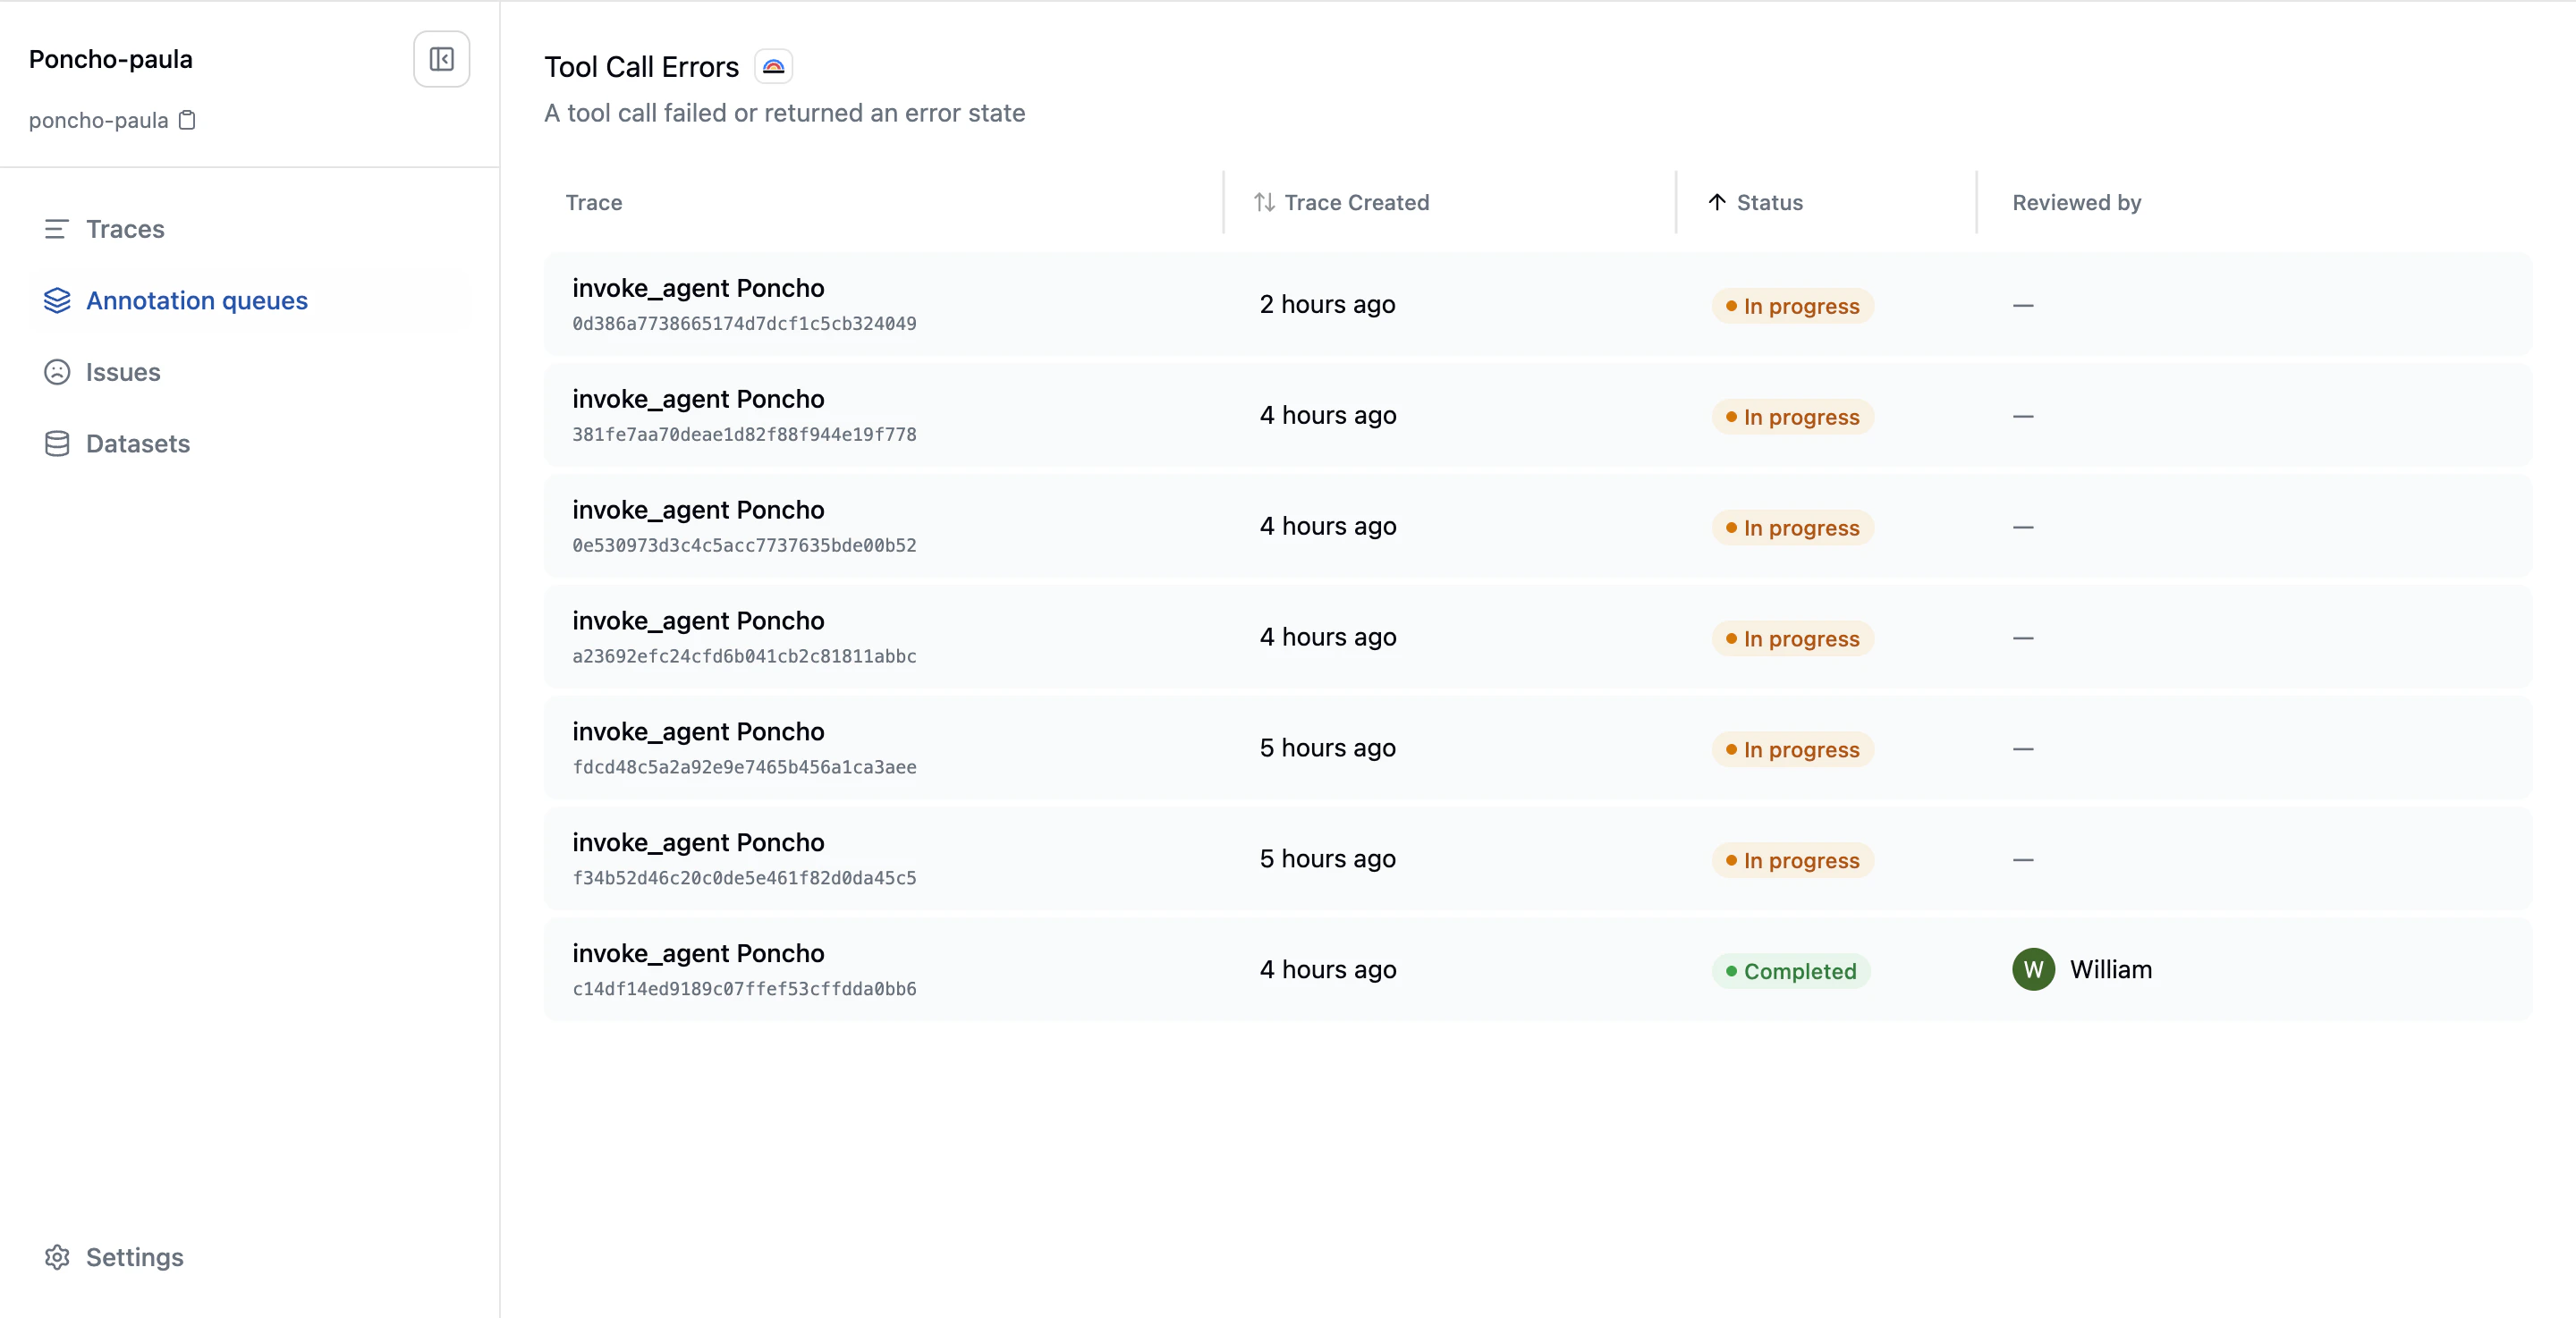The height and width of the screenshot is (1318, 2576).
Task: Collapse the sidebar using the panel icon
Action: pos(441,58)
